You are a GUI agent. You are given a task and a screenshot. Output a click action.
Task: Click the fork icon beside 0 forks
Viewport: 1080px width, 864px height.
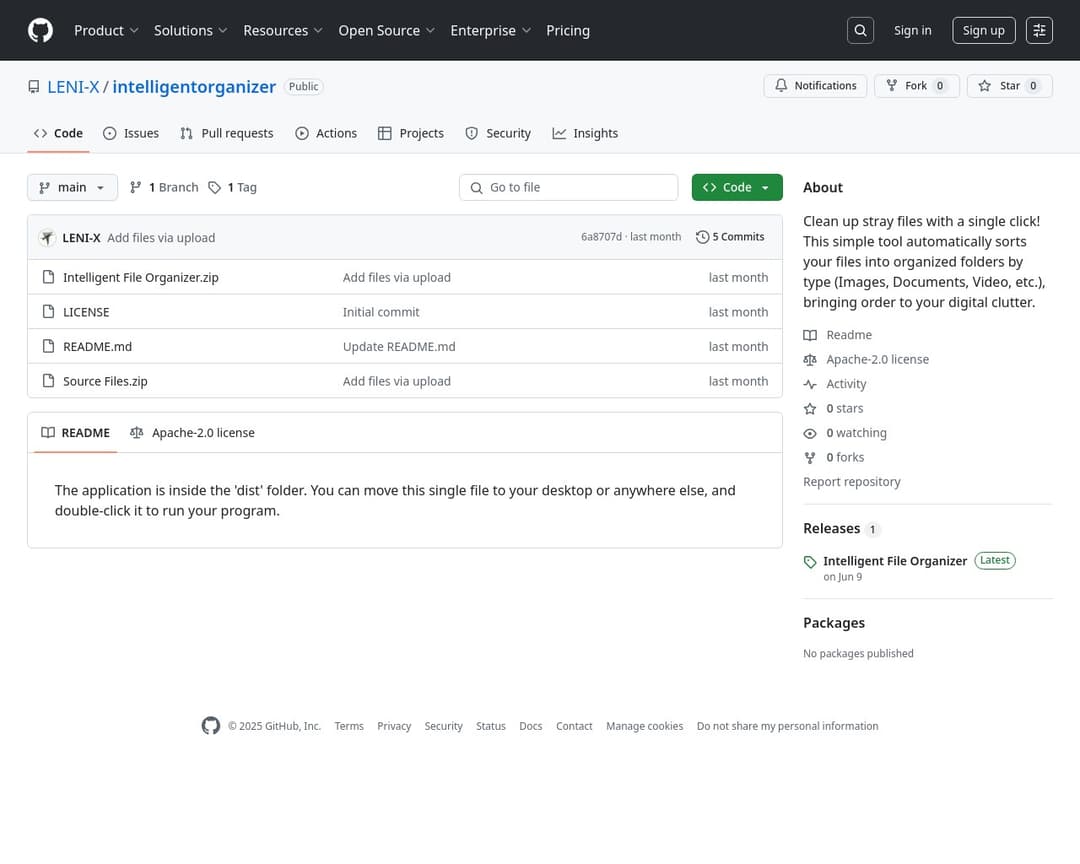click(810, 457)
